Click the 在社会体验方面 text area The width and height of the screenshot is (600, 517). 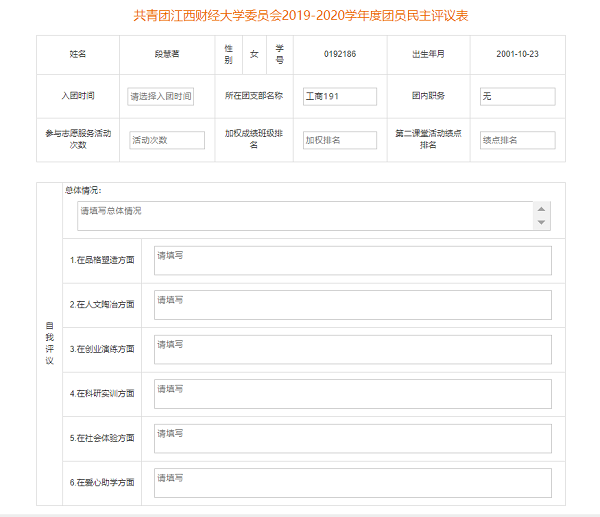pos(352,439)
